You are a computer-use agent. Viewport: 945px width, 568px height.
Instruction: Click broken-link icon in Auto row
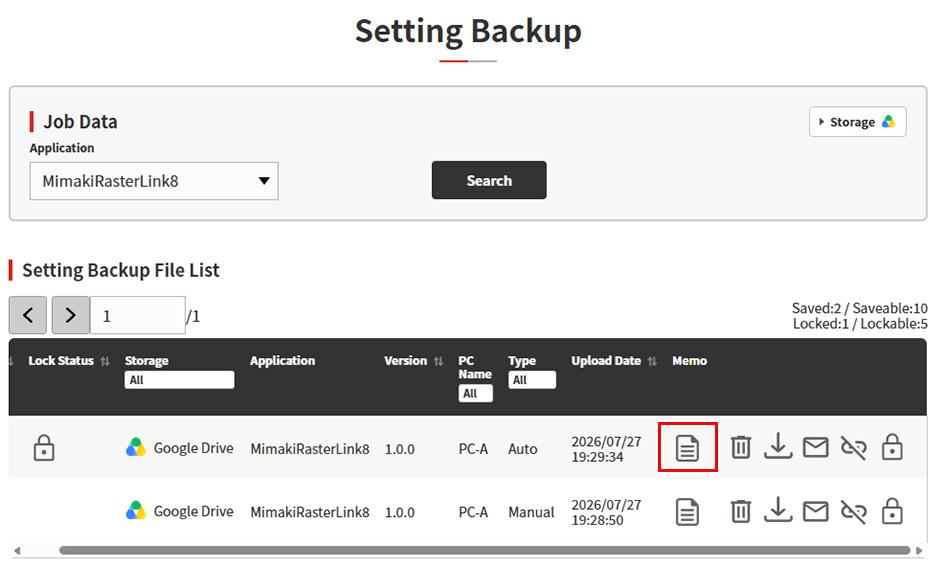tap(853, 448)
